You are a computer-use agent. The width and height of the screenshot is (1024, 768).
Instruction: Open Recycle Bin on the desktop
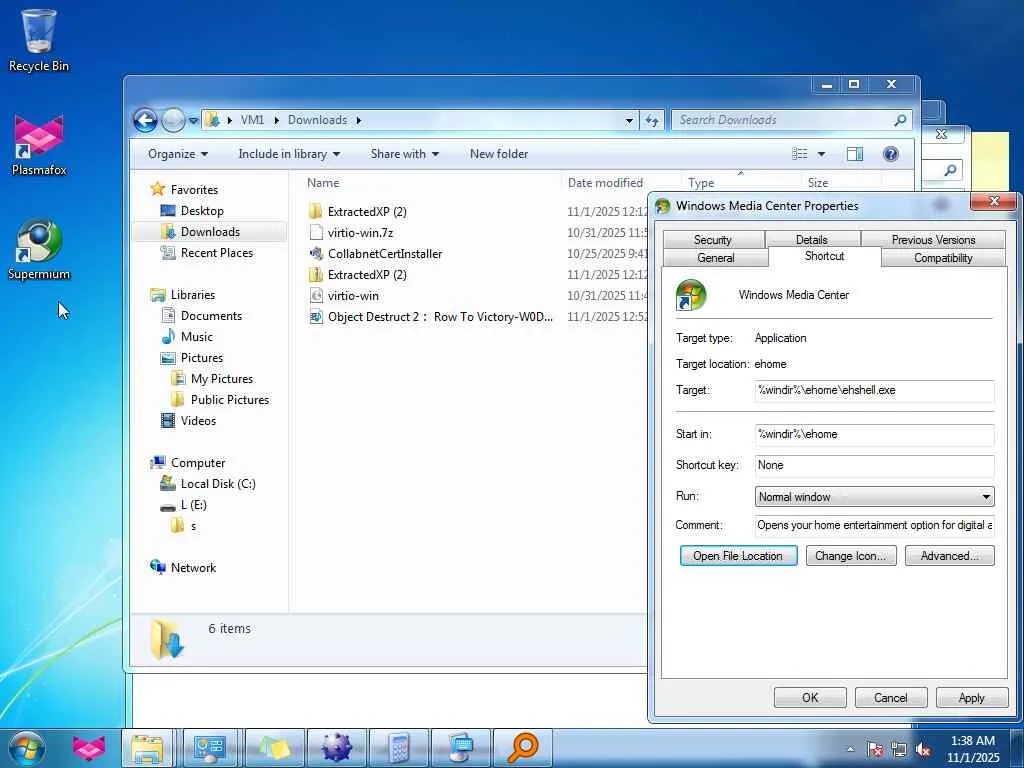[39, 40]
